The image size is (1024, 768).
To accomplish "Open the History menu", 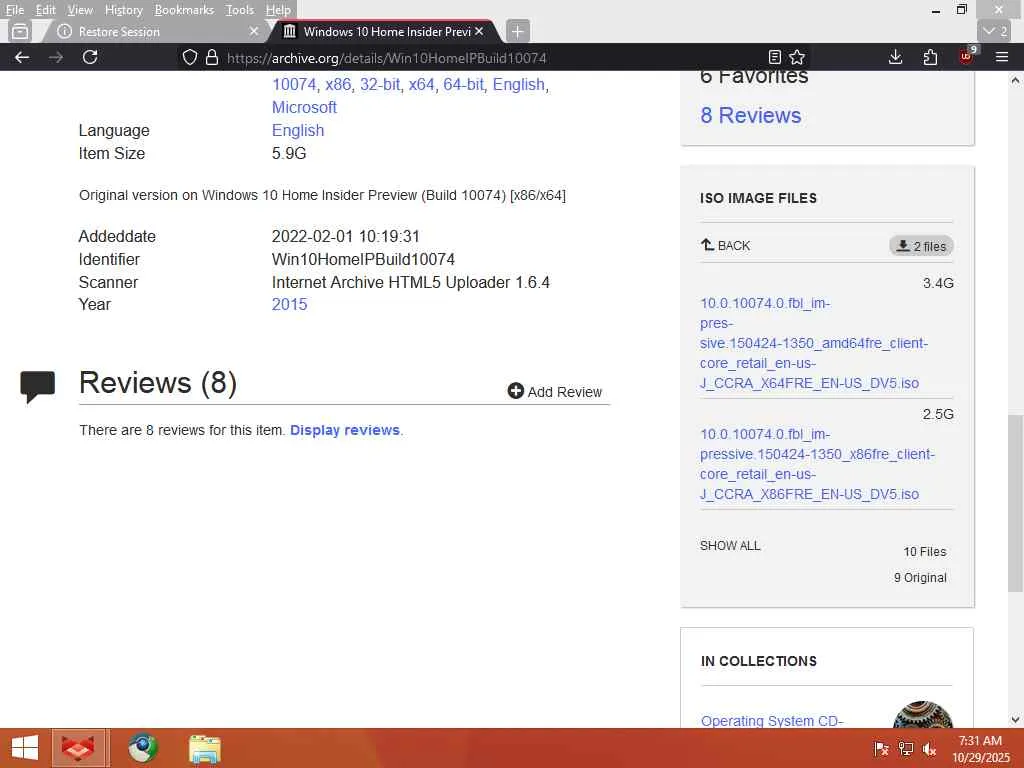I will 123,10.
